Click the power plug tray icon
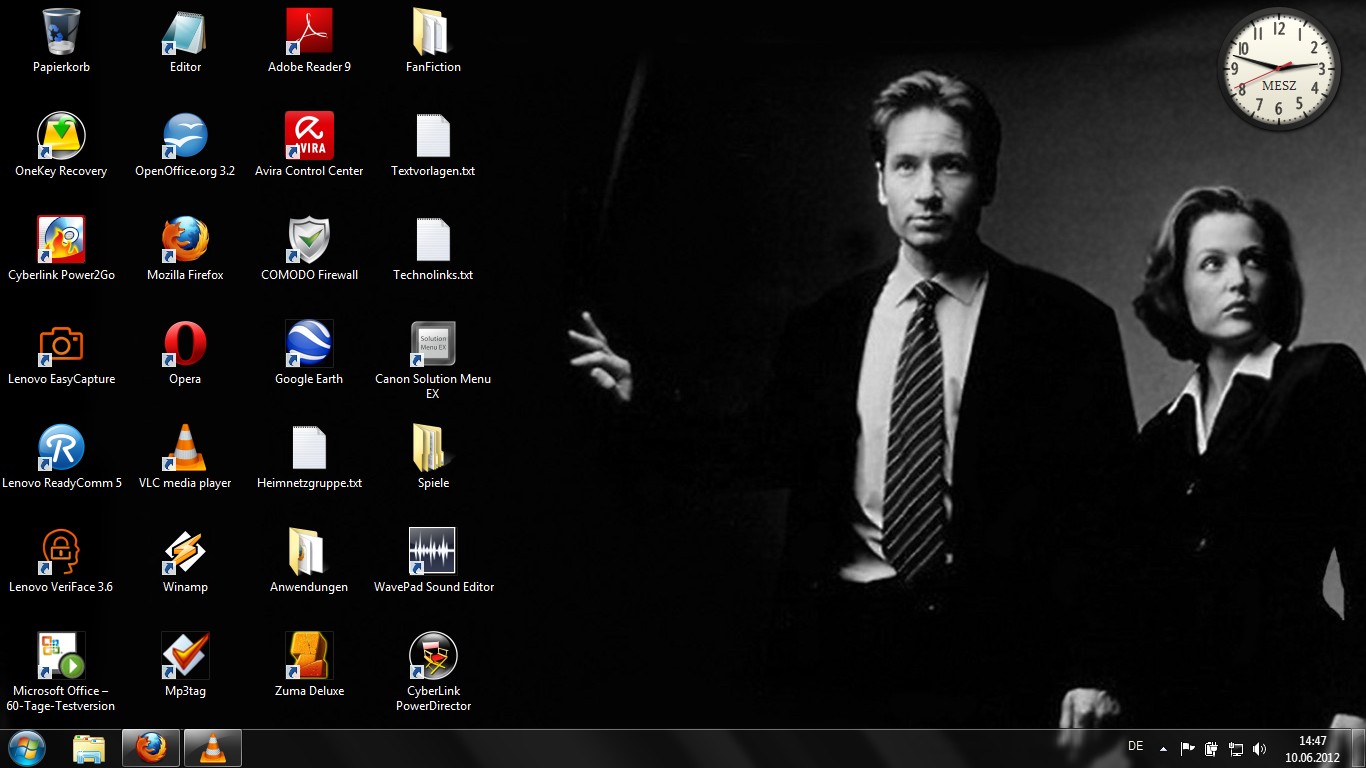1366x768 pixels. (1212, 748)
